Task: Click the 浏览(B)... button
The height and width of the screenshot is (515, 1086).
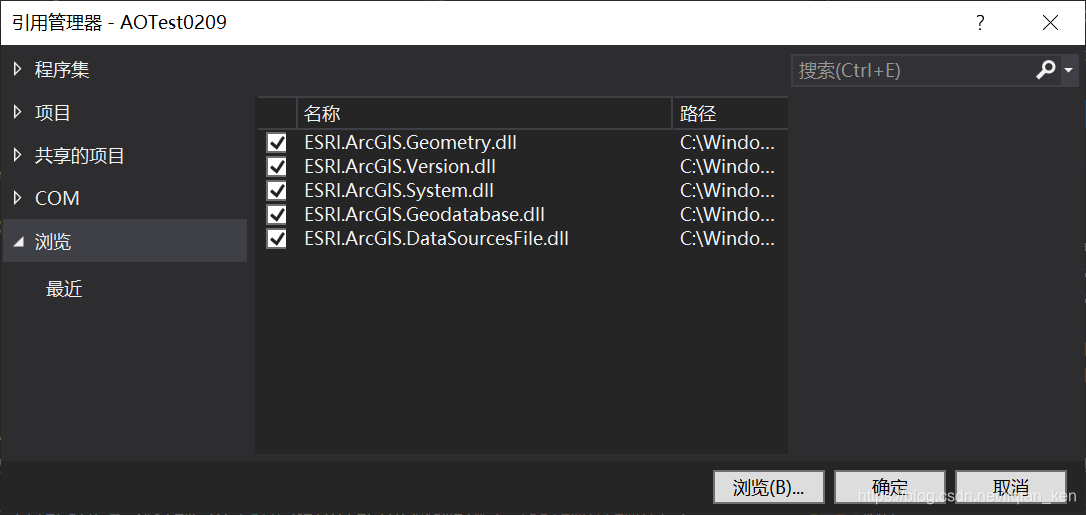Action: [x=769, y=487]
